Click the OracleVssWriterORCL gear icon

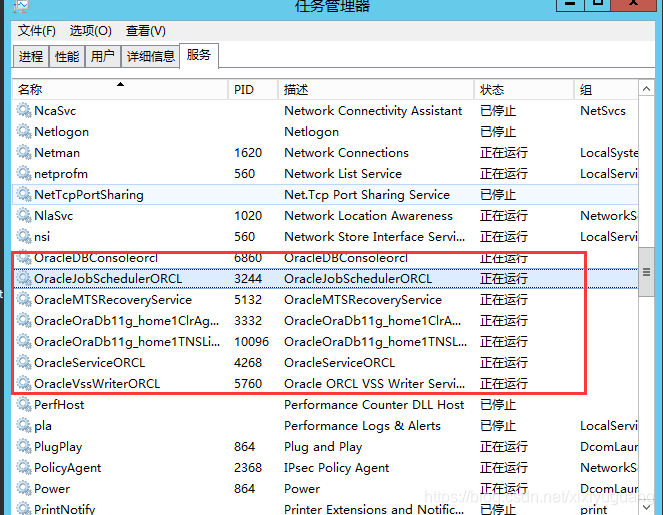point(24,384)
